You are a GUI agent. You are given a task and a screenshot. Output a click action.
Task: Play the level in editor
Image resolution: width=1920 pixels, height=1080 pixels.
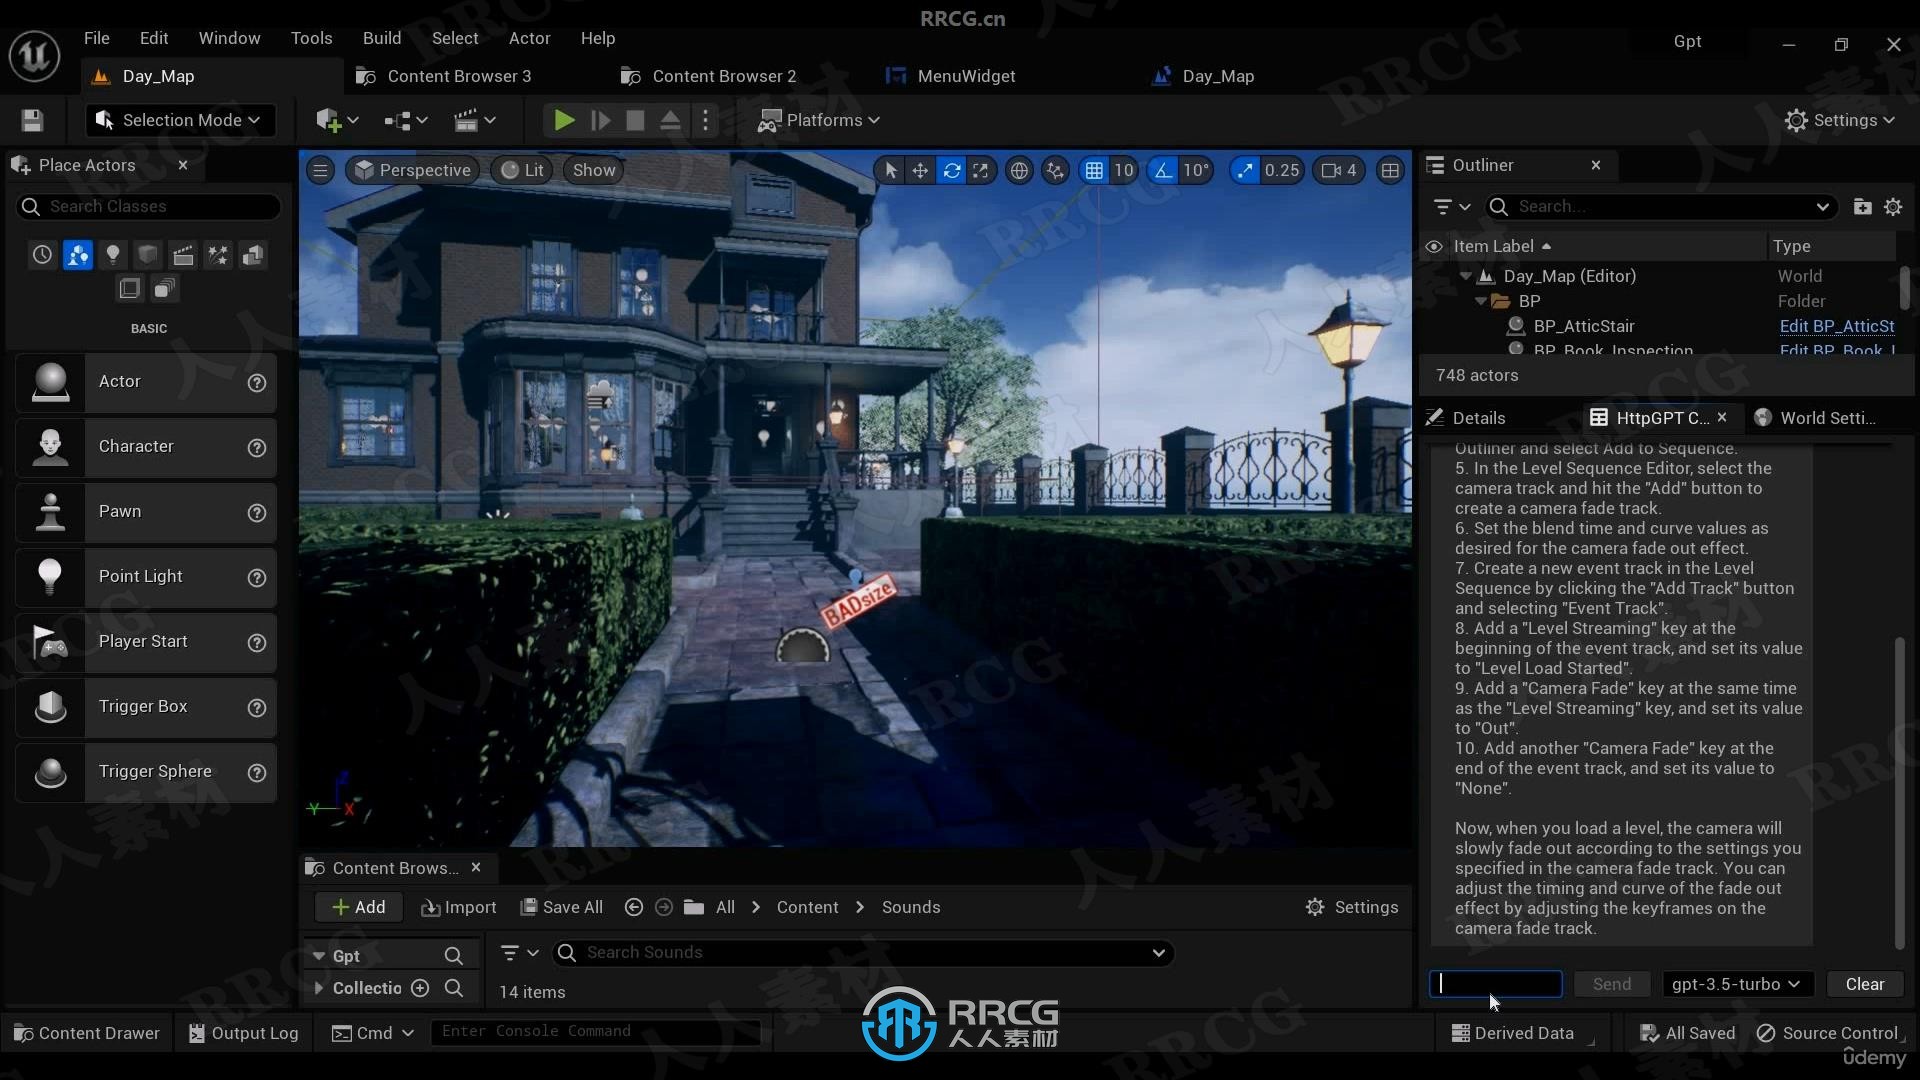[564, 120]
